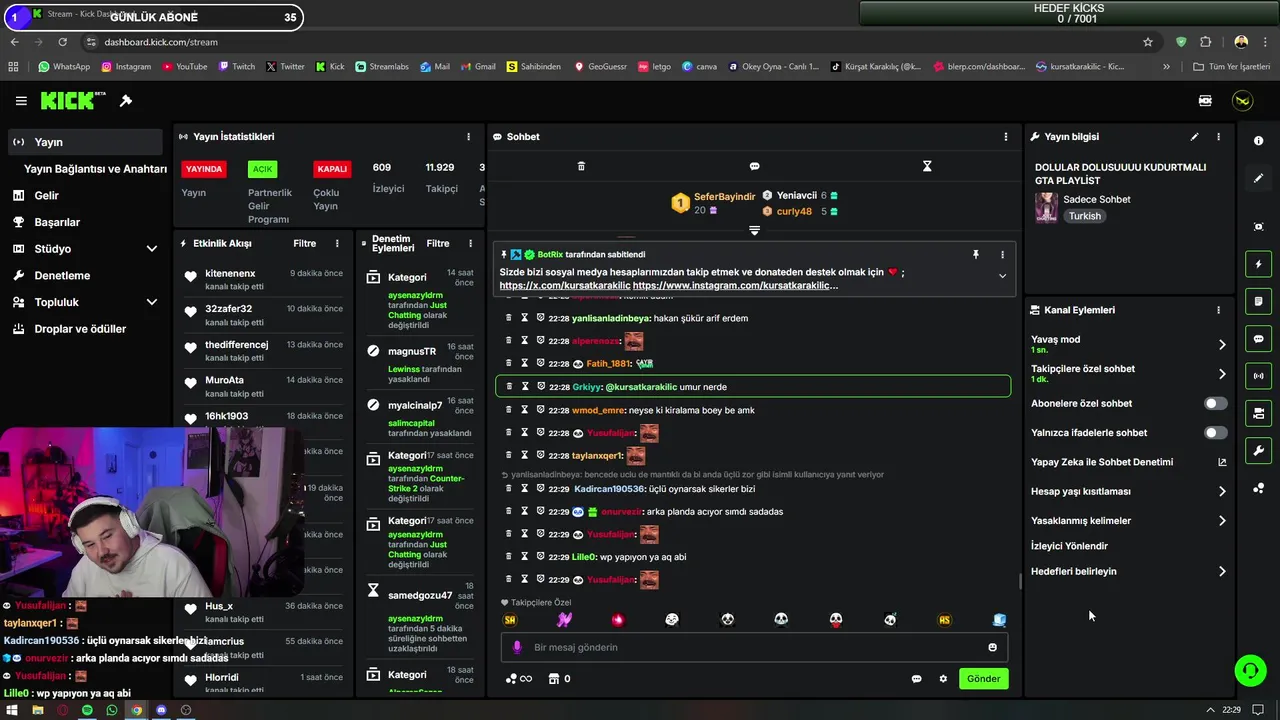Open Filtre in Etkinlik Akışı panel
Image resolution: width=1280 pixels, height=720 pixels.
point(304,243)
